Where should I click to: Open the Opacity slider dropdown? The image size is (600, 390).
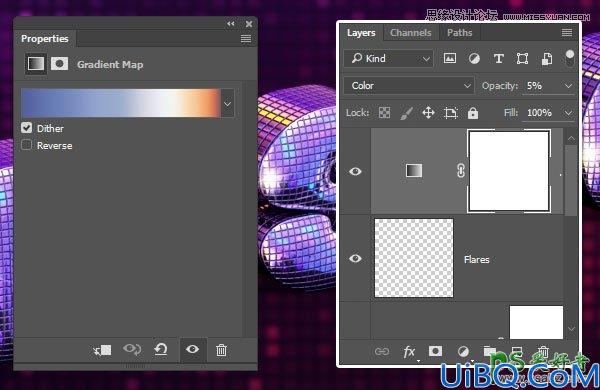[x=569, y=86]
